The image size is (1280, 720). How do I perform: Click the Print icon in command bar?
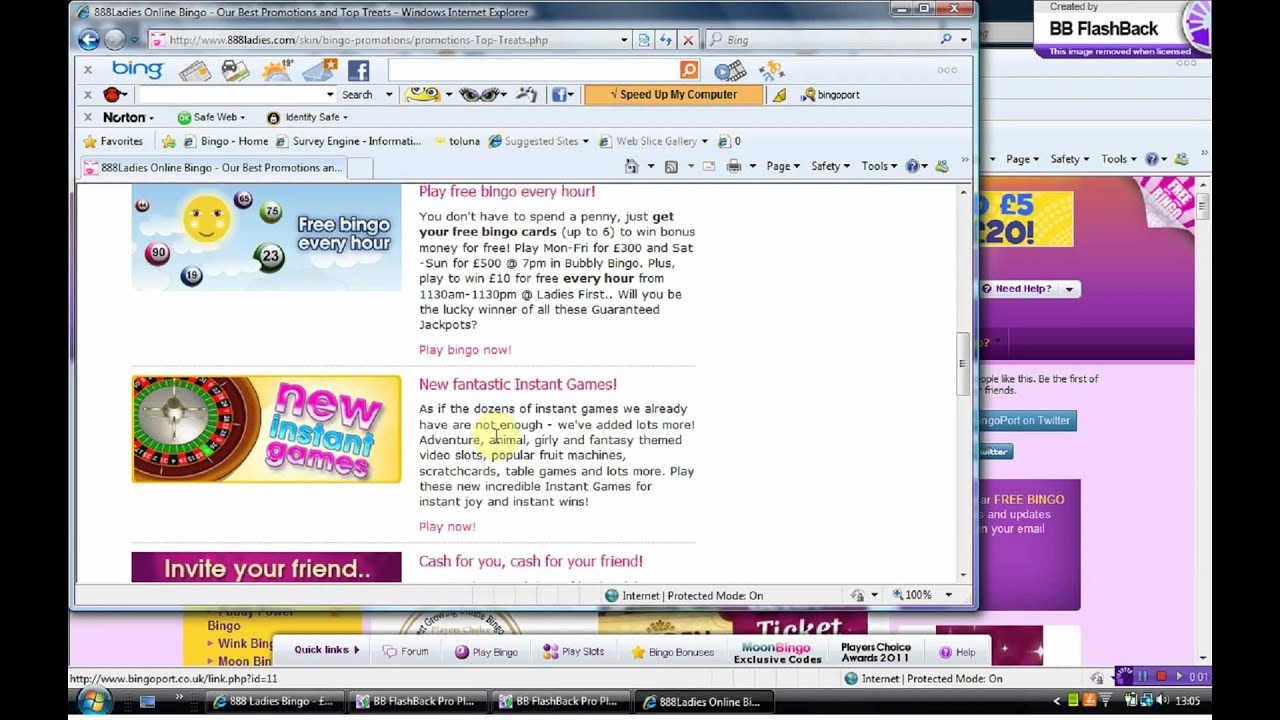click(x=734, y=166)
